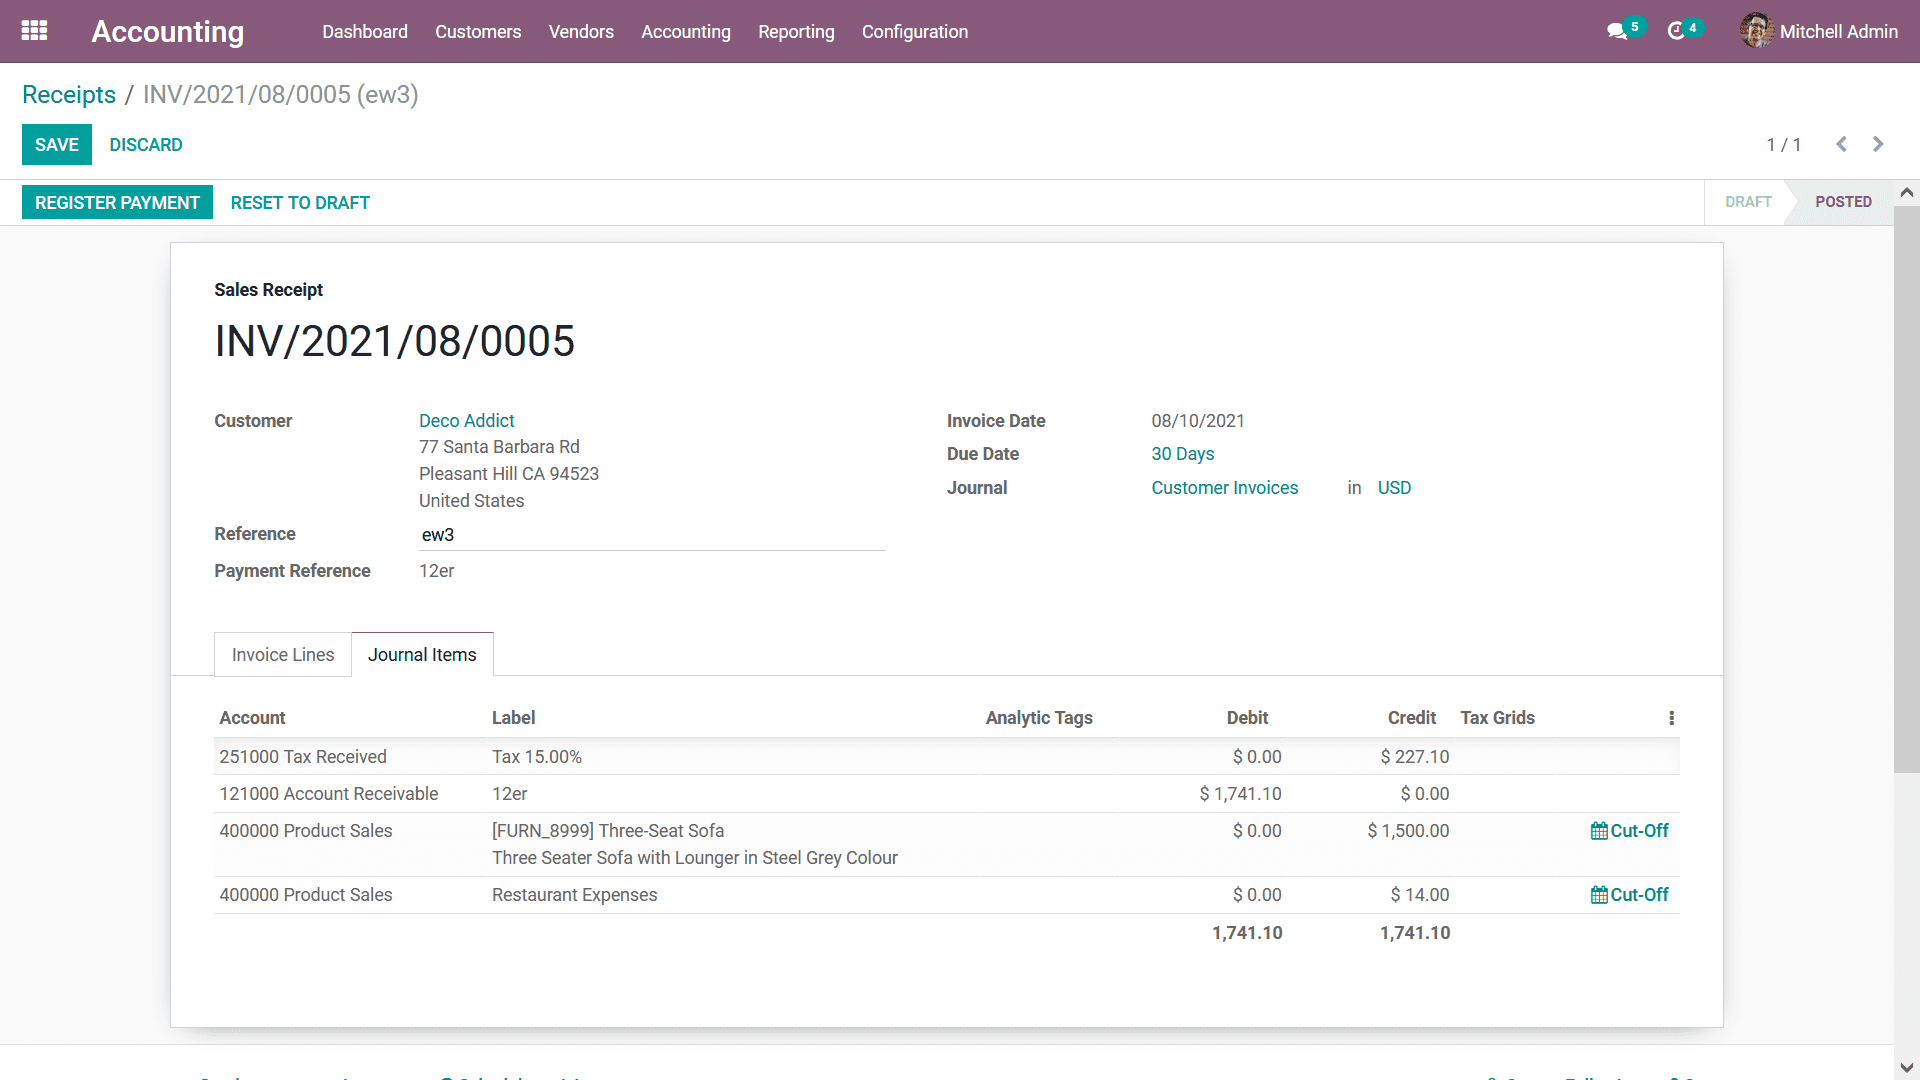Image resolution: width=1920 pixels, height=1080 pixels.
Task: Click the Restaurant Expenses label
Action: click(574, 895)
